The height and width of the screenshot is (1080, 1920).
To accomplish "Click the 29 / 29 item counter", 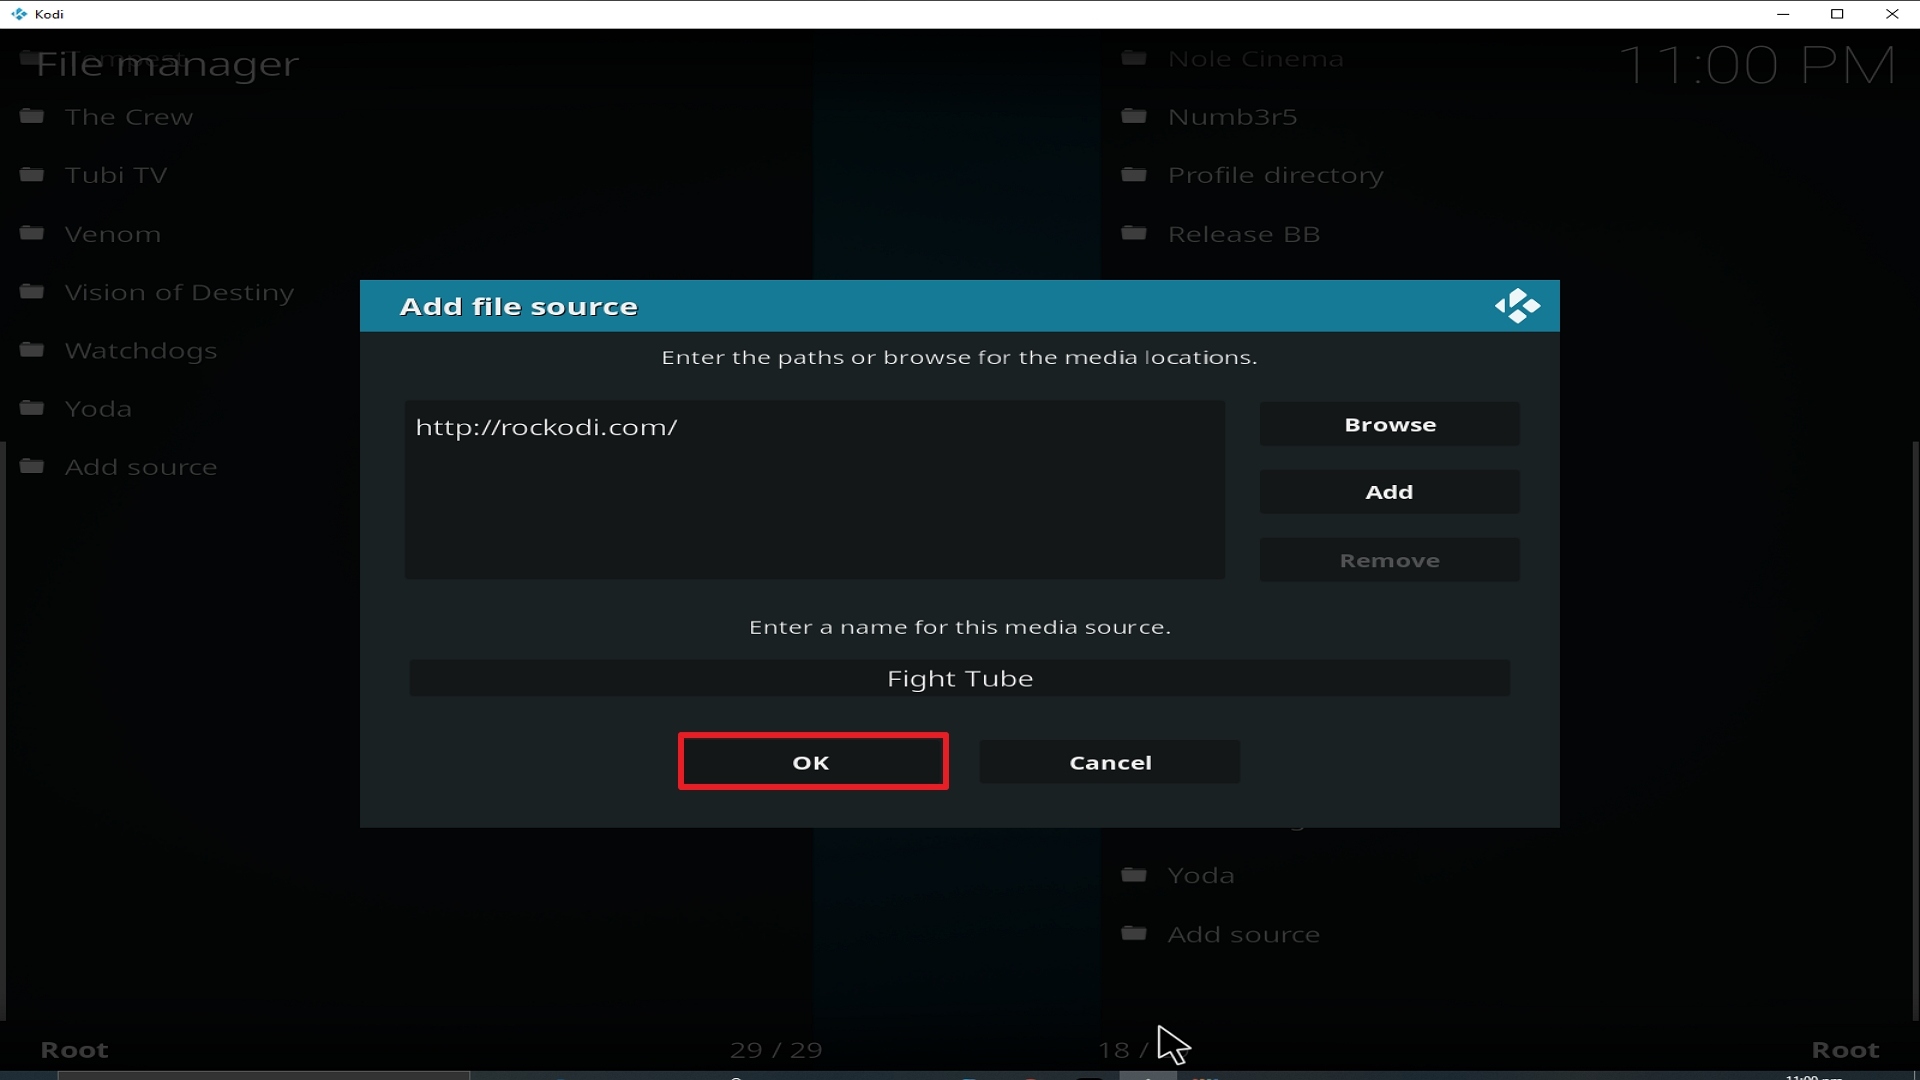I will 776,1050.
